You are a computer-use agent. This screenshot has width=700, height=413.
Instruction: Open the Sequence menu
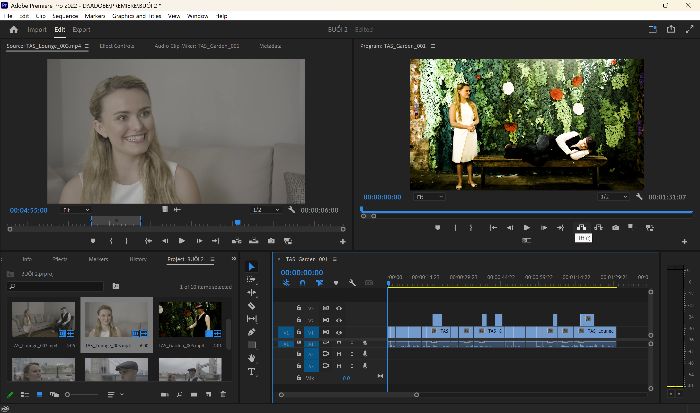point(65,16)
